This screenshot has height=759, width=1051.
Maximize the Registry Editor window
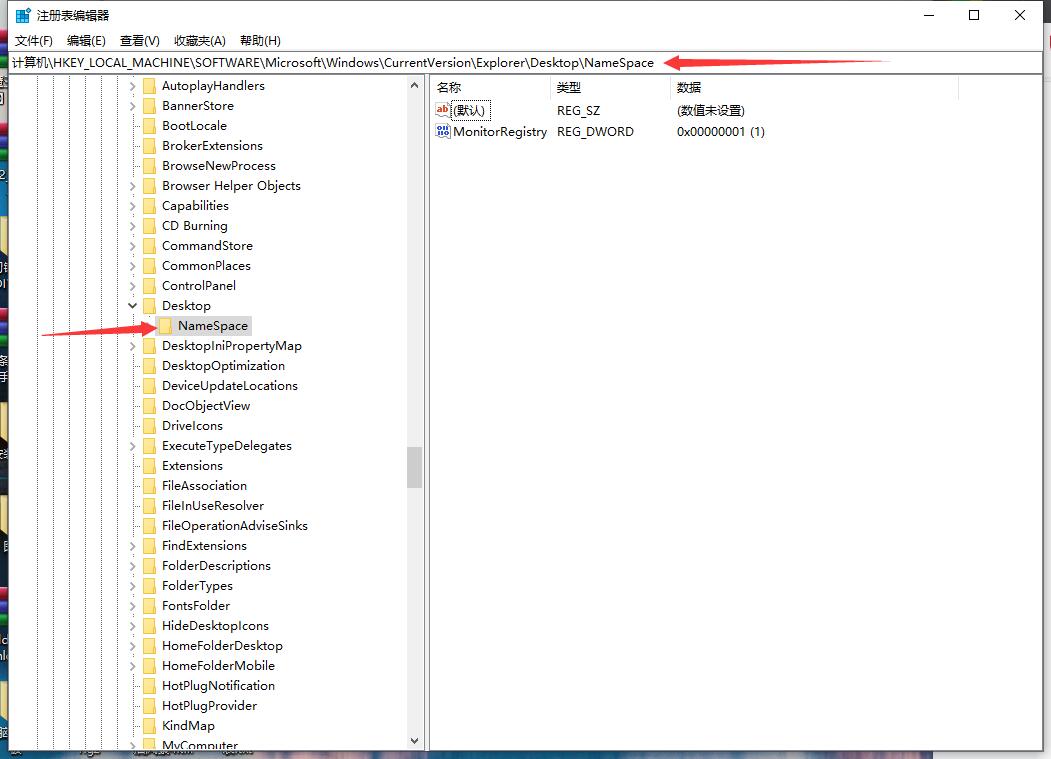pyautogui.click(x=974, y=15)
